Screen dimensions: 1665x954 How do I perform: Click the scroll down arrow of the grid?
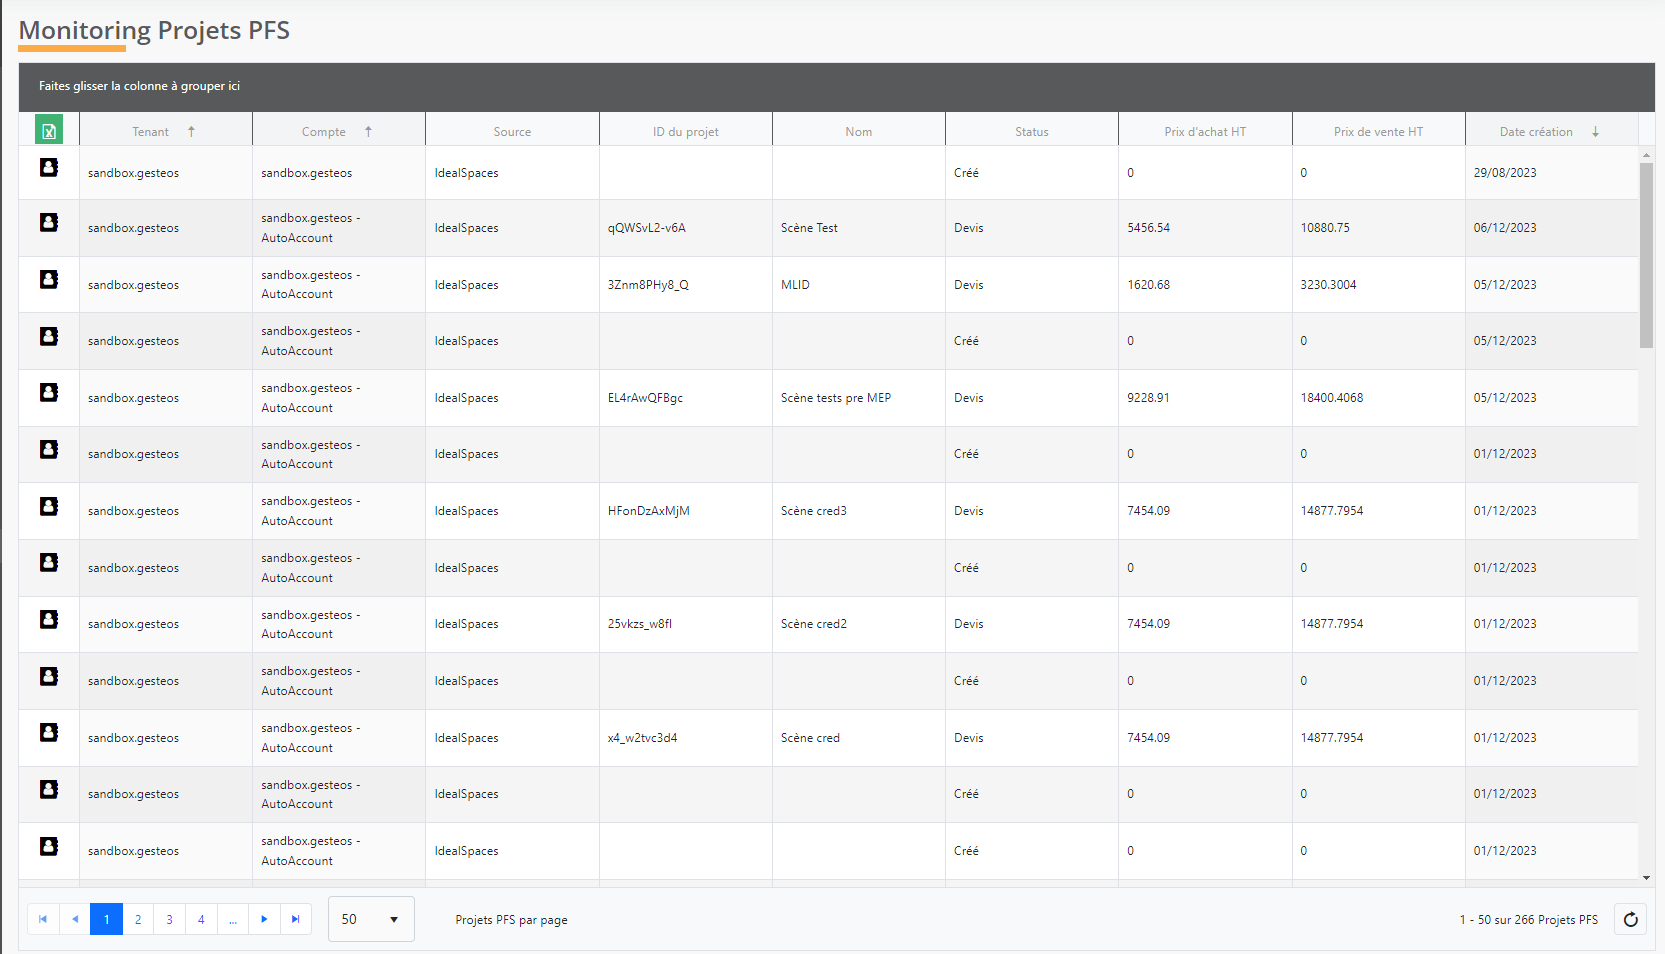pyautogui.click(x=1646, y=878)
